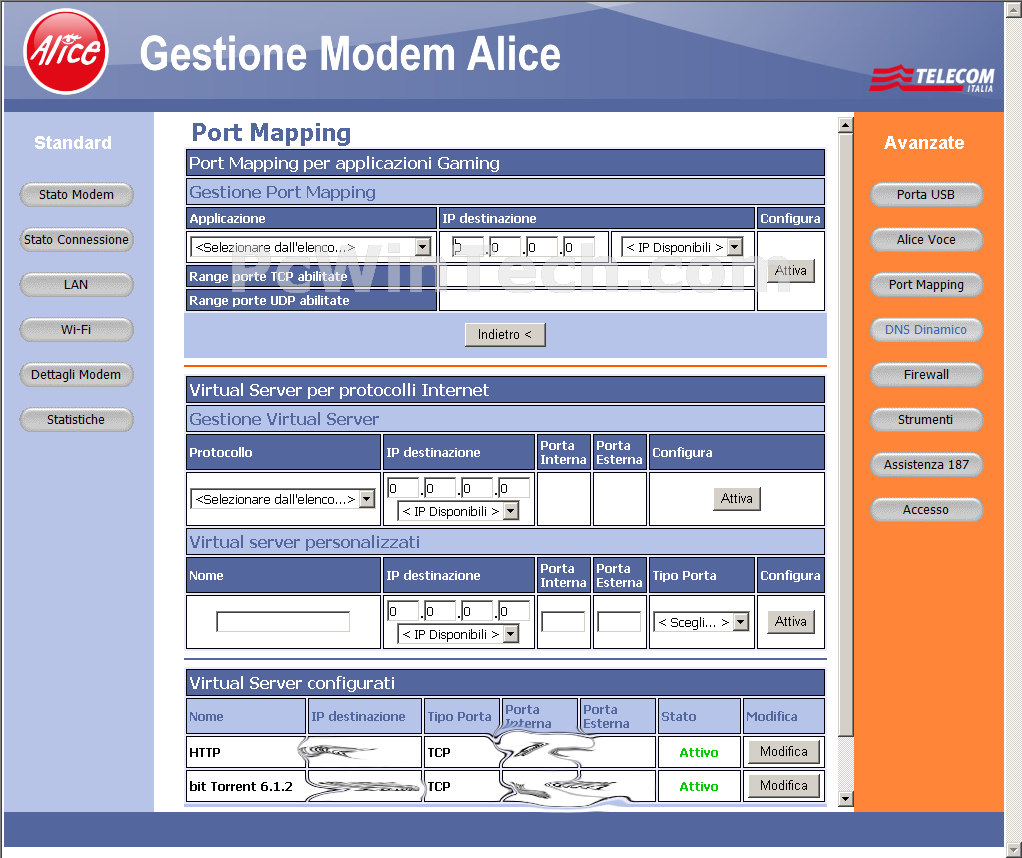Focus fourth IP octet in Virtual server personalizzati
The height and width of the screenshot is (858, 1022).
tap(514, 611)
